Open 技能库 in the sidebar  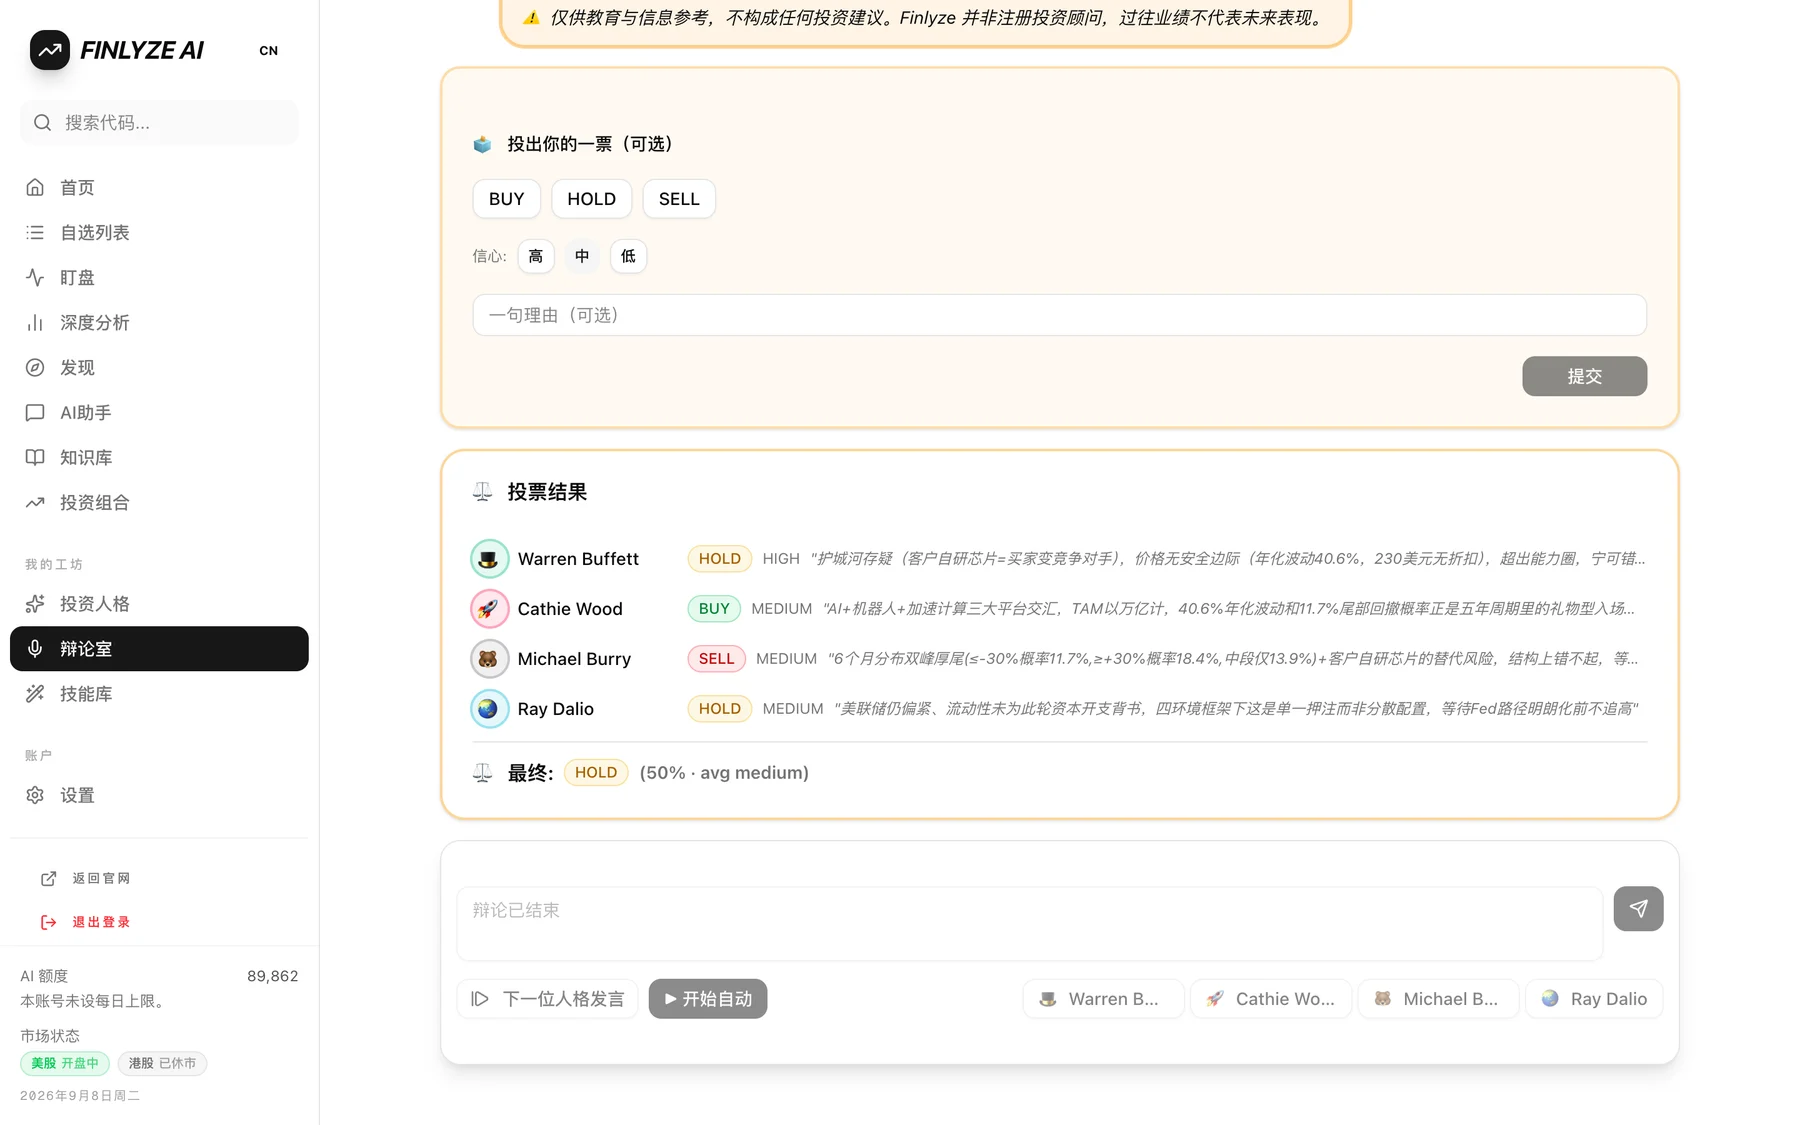pyautogui.click(x=159, y=693)
